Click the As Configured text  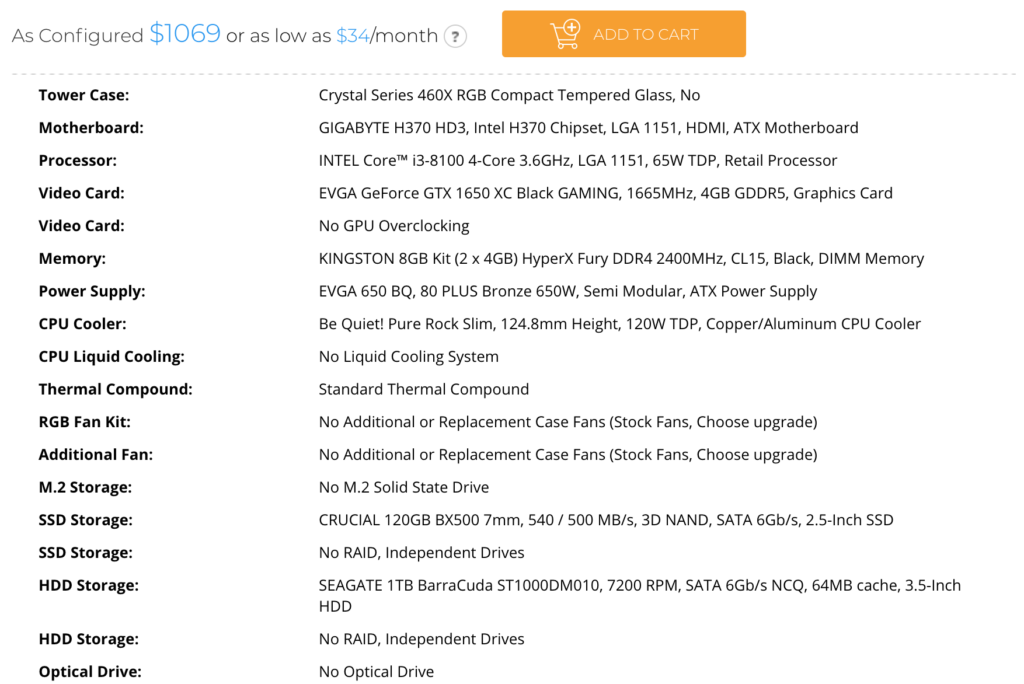coord(77,36)
